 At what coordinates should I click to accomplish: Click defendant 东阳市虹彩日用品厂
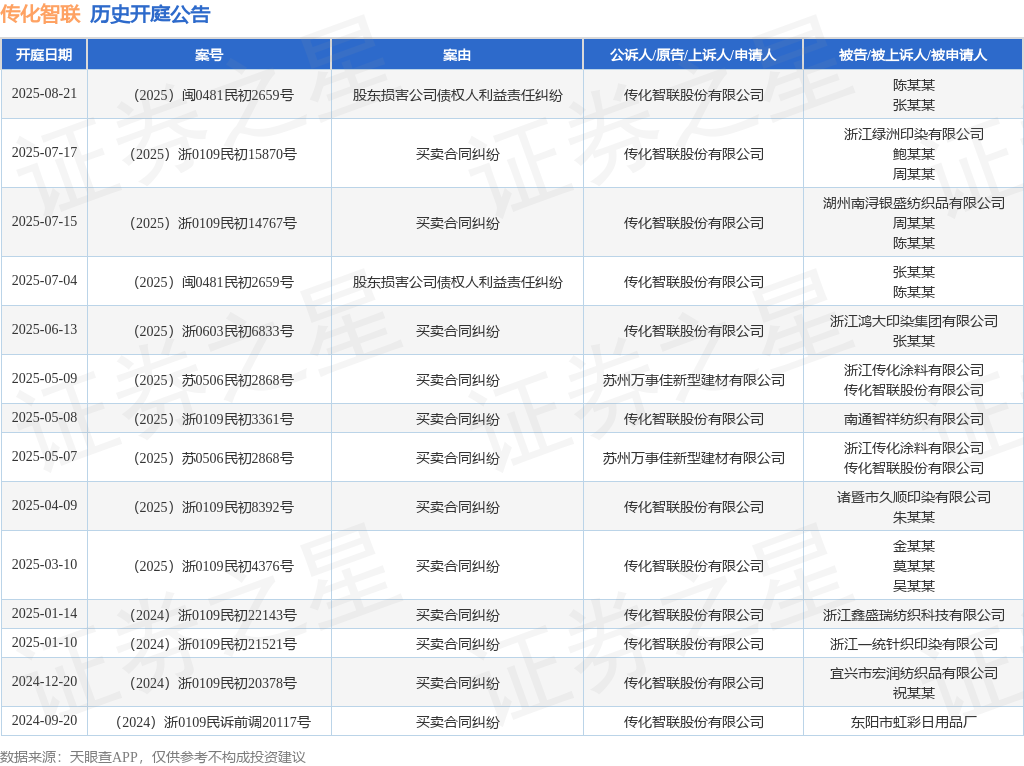pos(914,722)
